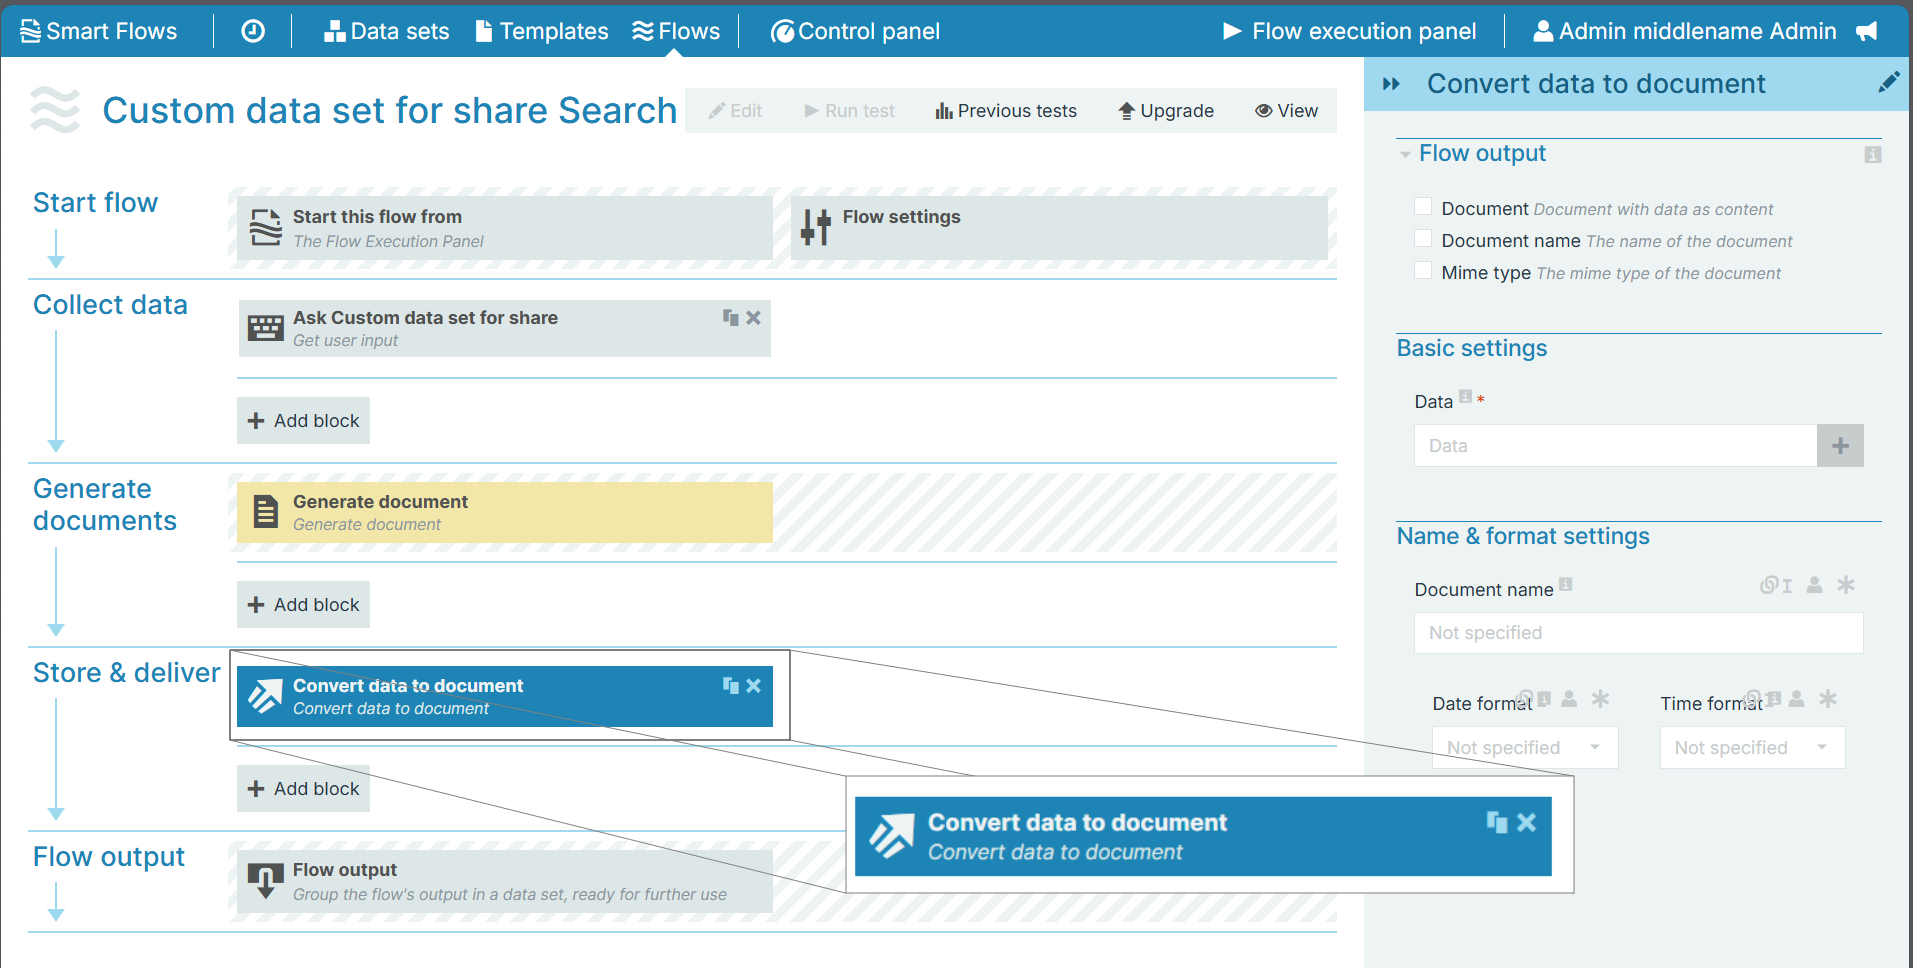Select the Flow output block
The image size is (1913, 968).
tap(505, 881)
